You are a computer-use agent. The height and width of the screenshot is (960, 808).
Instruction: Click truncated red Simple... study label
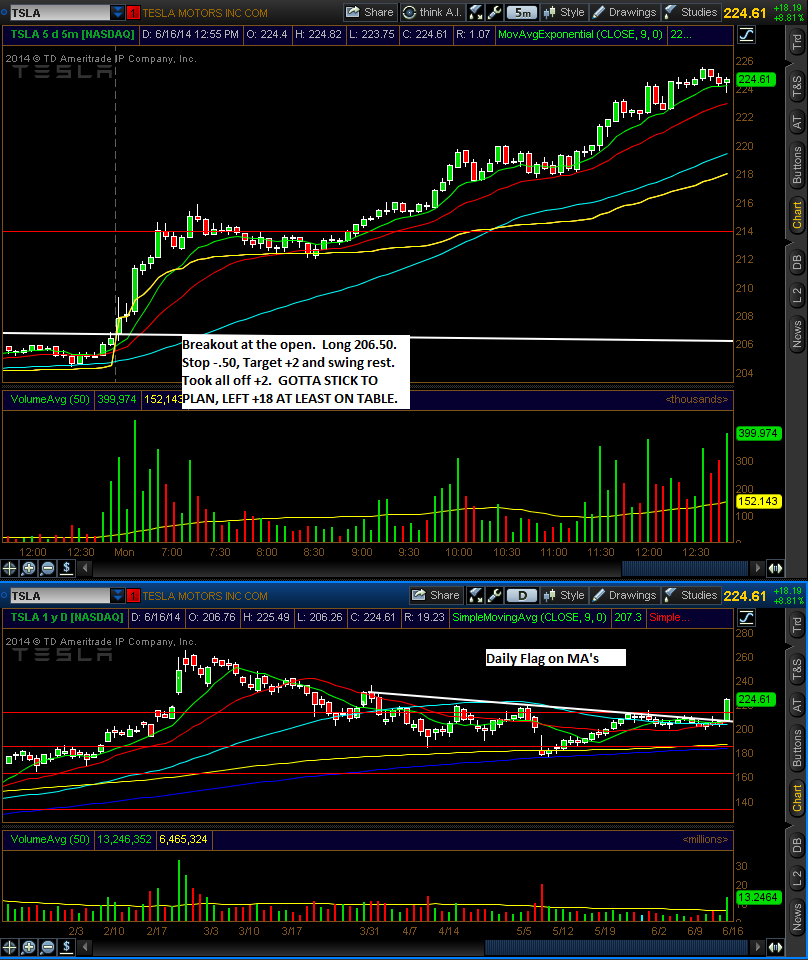[x=669, y=617]
